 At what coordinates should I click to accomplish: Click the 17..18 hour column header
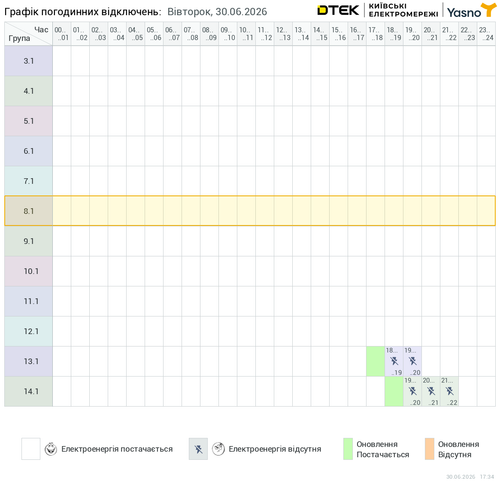(375, 34)
